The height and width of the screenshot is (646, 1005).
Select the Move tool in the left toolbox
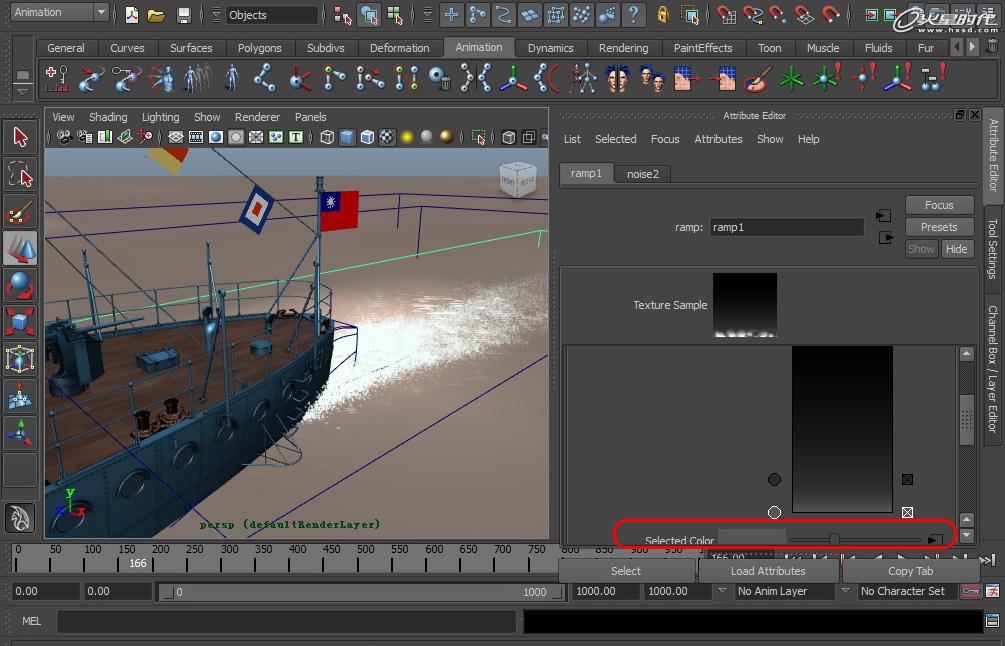click(20, 249)
